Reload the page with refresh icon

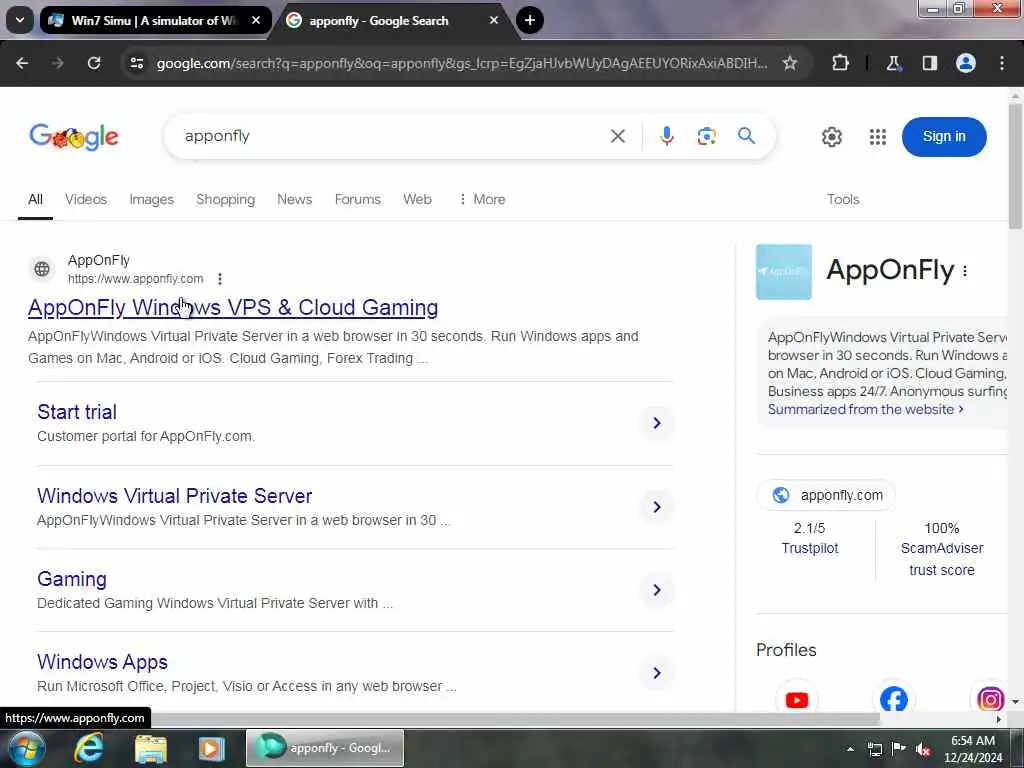tap(94, 63)
